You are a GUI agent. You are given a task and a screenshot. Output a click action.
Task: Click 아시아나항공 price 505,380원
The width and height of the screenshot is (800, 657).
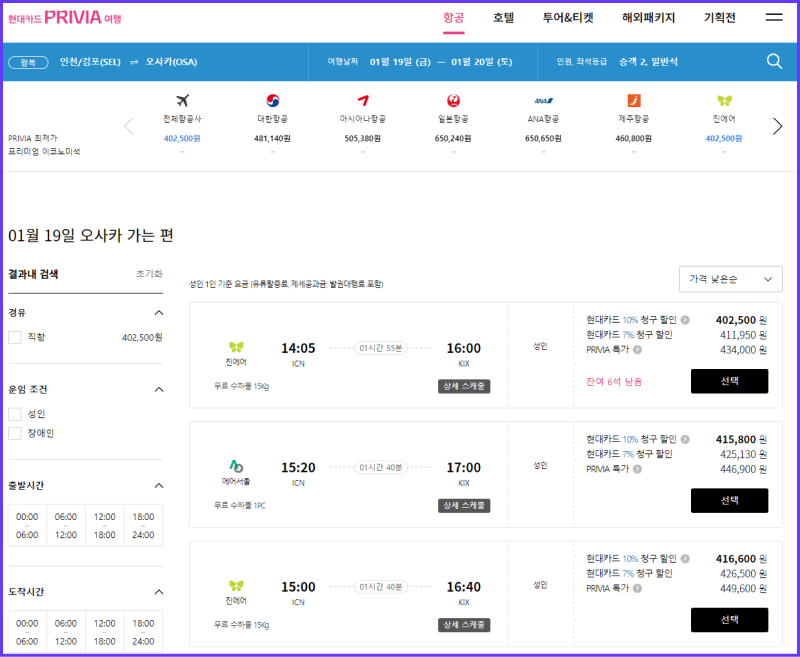point(363,138)
